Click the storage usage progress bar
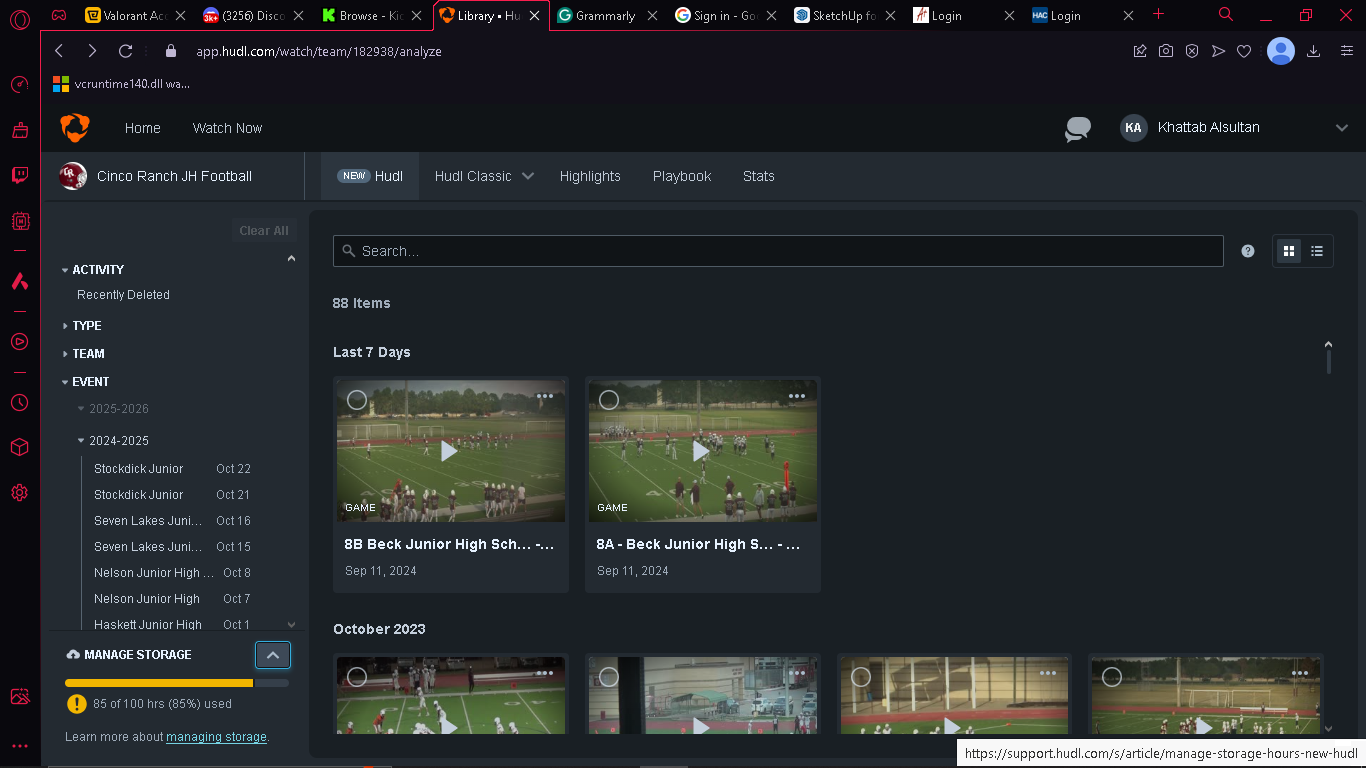Viewport: 1366px width, 768px height. pyautogui.click(x=177, y=683)
